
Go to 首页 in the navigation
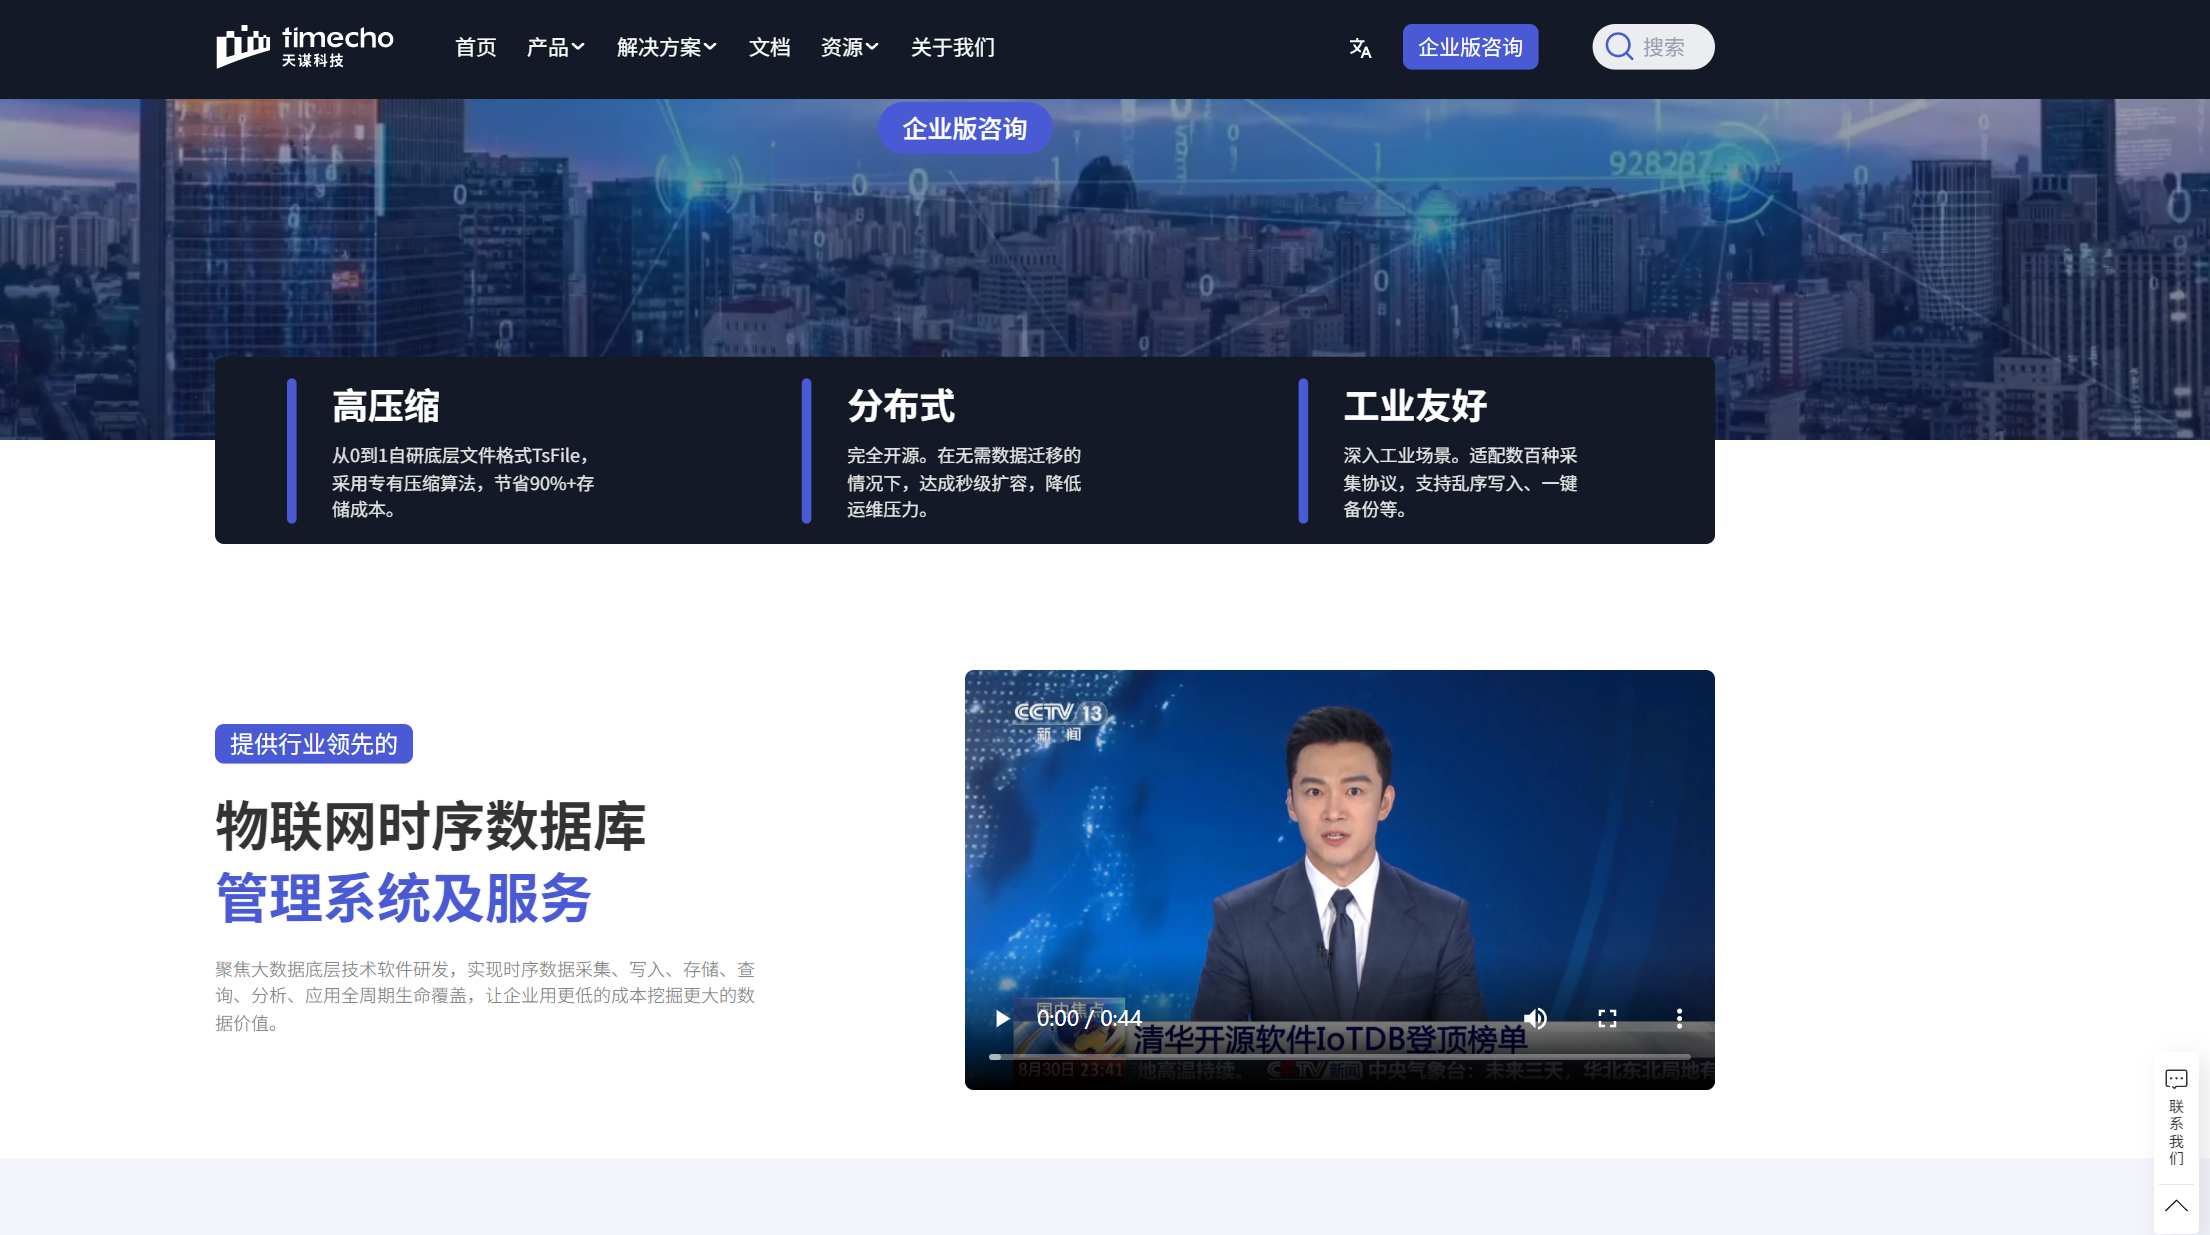click(x=475, y=47)
